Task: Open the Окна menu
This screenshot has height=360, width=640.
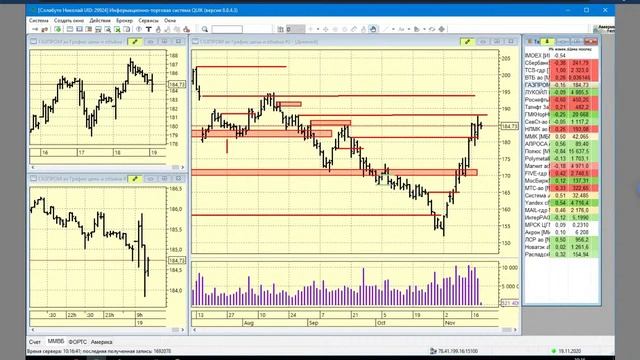Action: click(x=170, y=20)
